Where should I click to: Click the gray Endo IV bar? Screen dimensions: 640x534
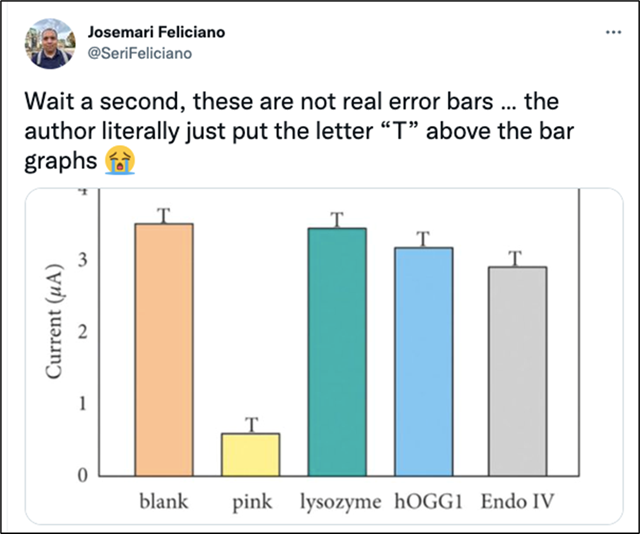(518, 372)
